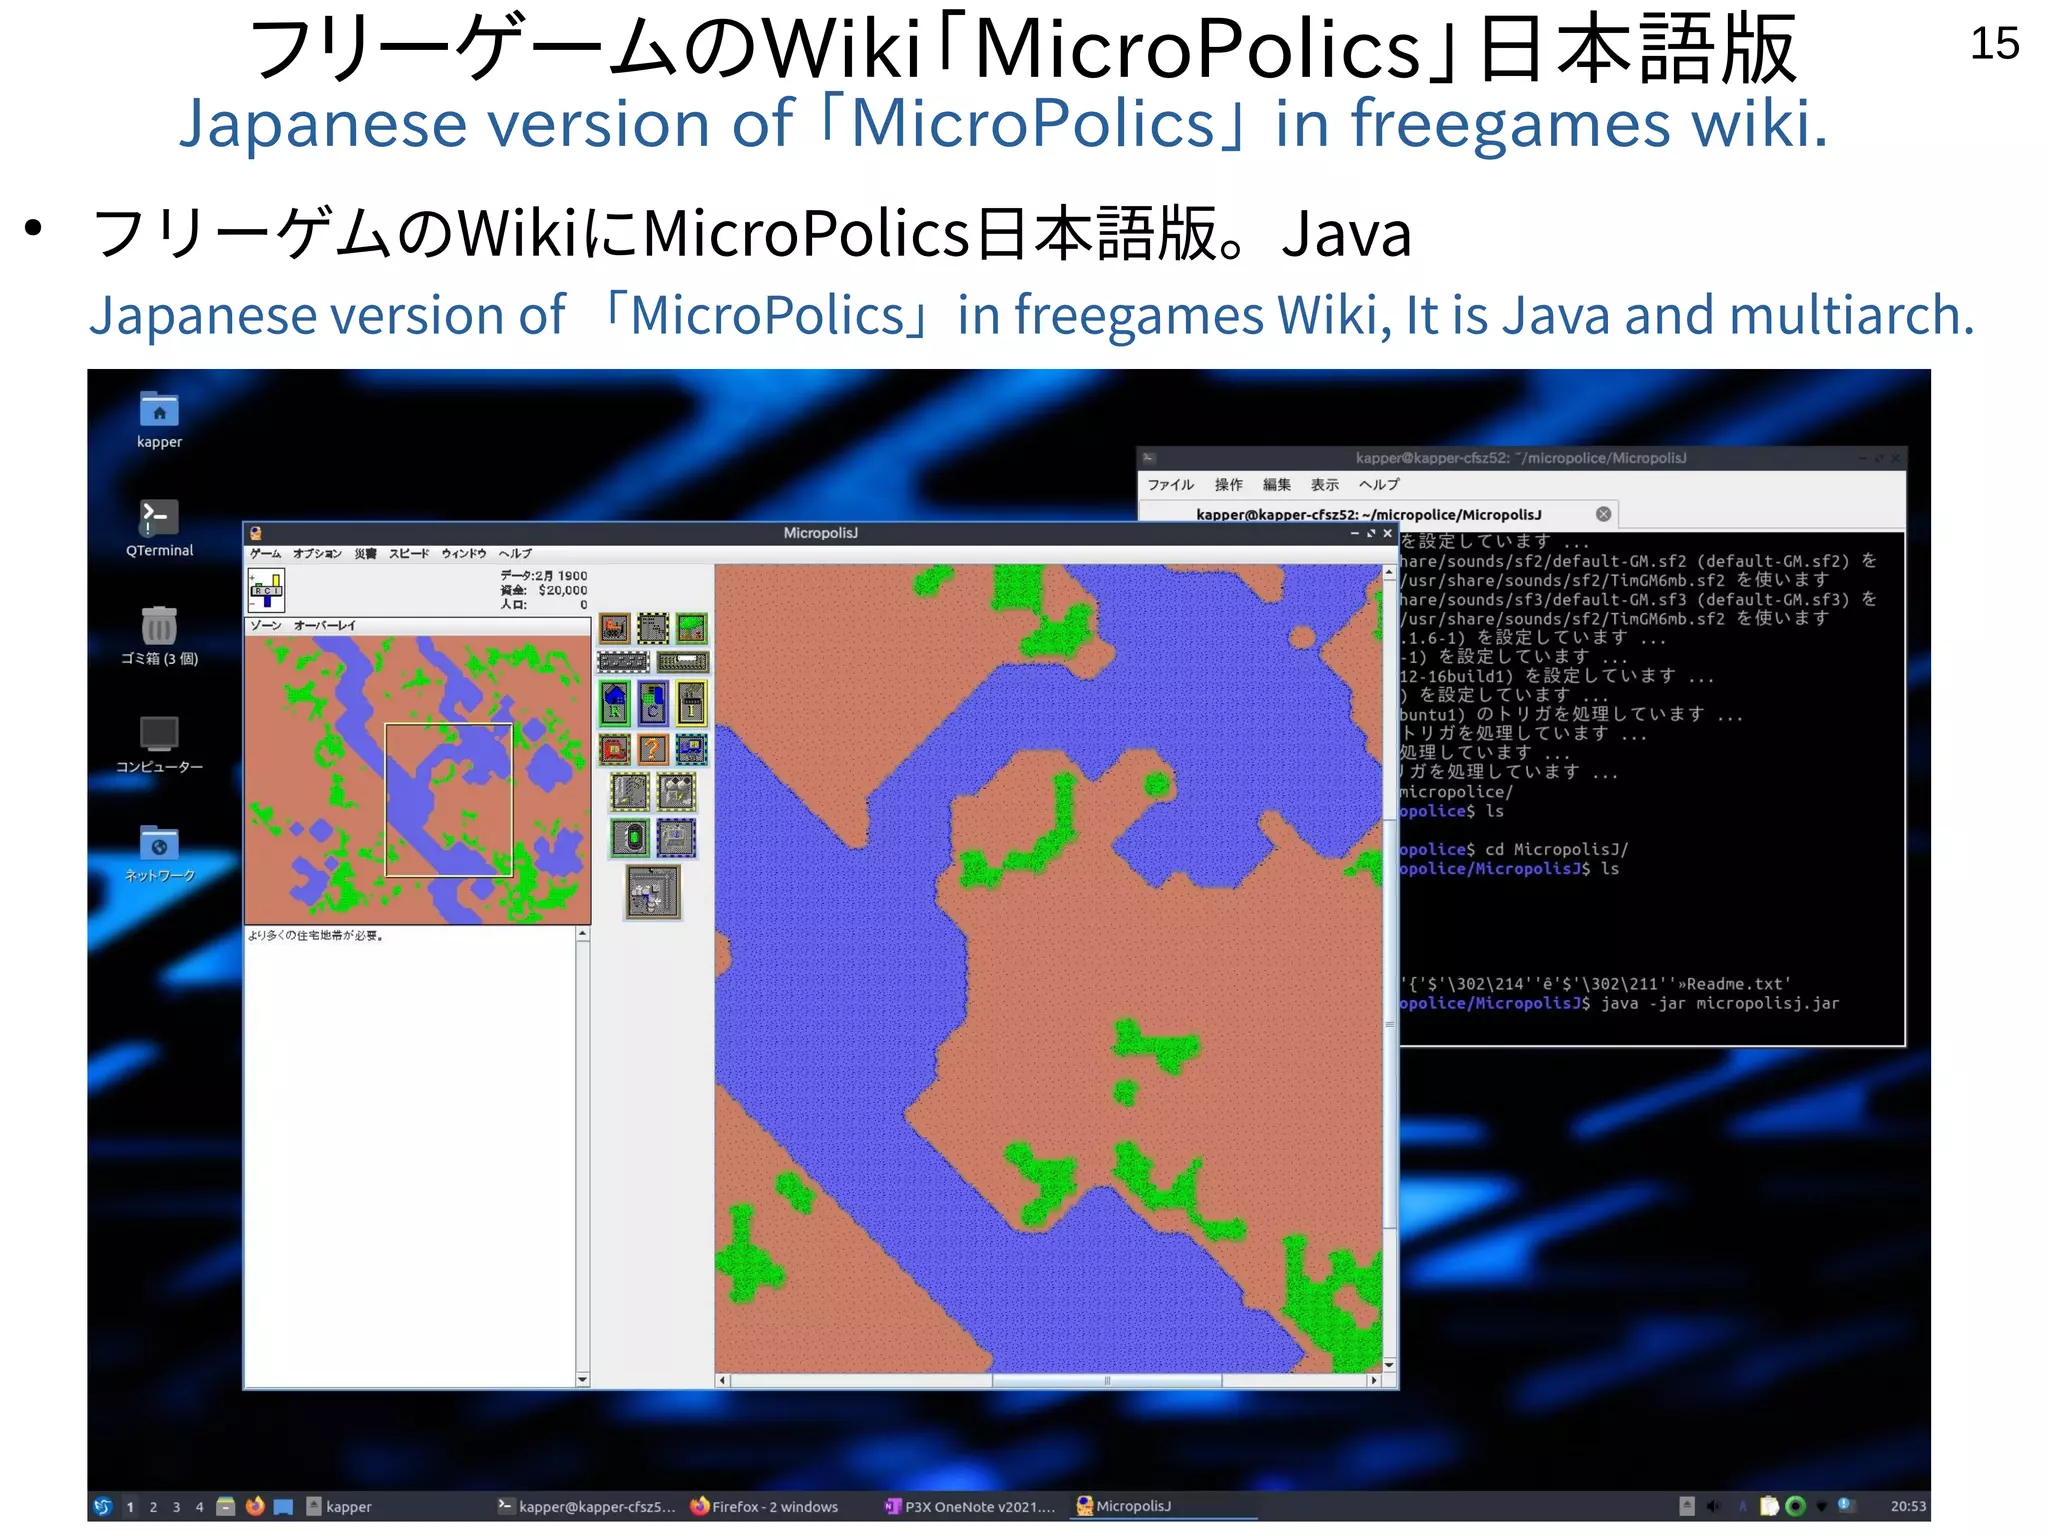Image resolution: width=2048 pixels, height=1536 pixels.
Task: Open 表示 menu in terminal window
Action: 1324,485
